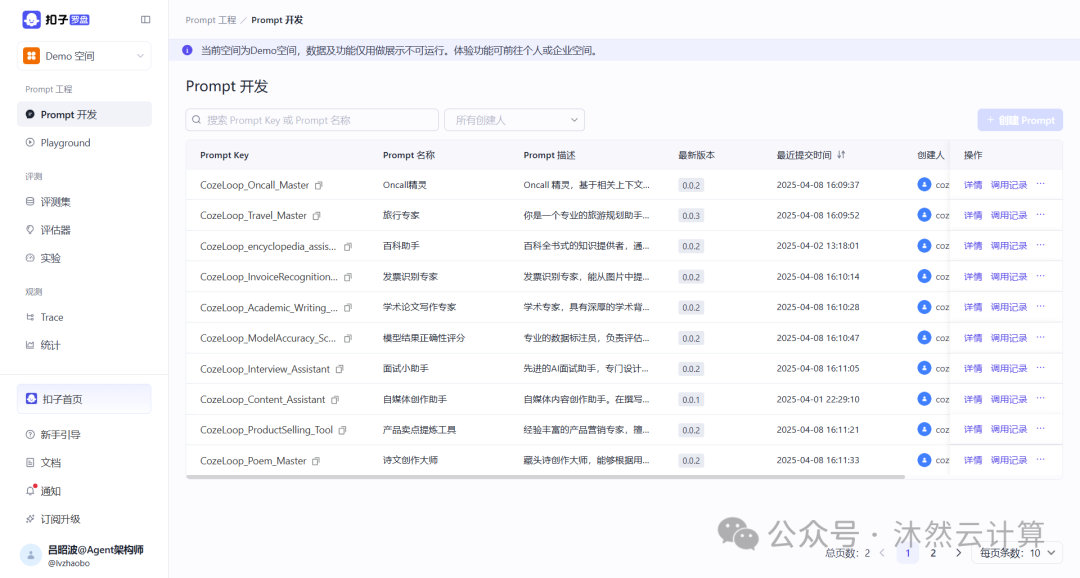Image resolution: width=1080 pixels, height=578 pixels.
Task: Copy the CozeLoop_Oncall_Master prompt key
Action: [317, 184]
